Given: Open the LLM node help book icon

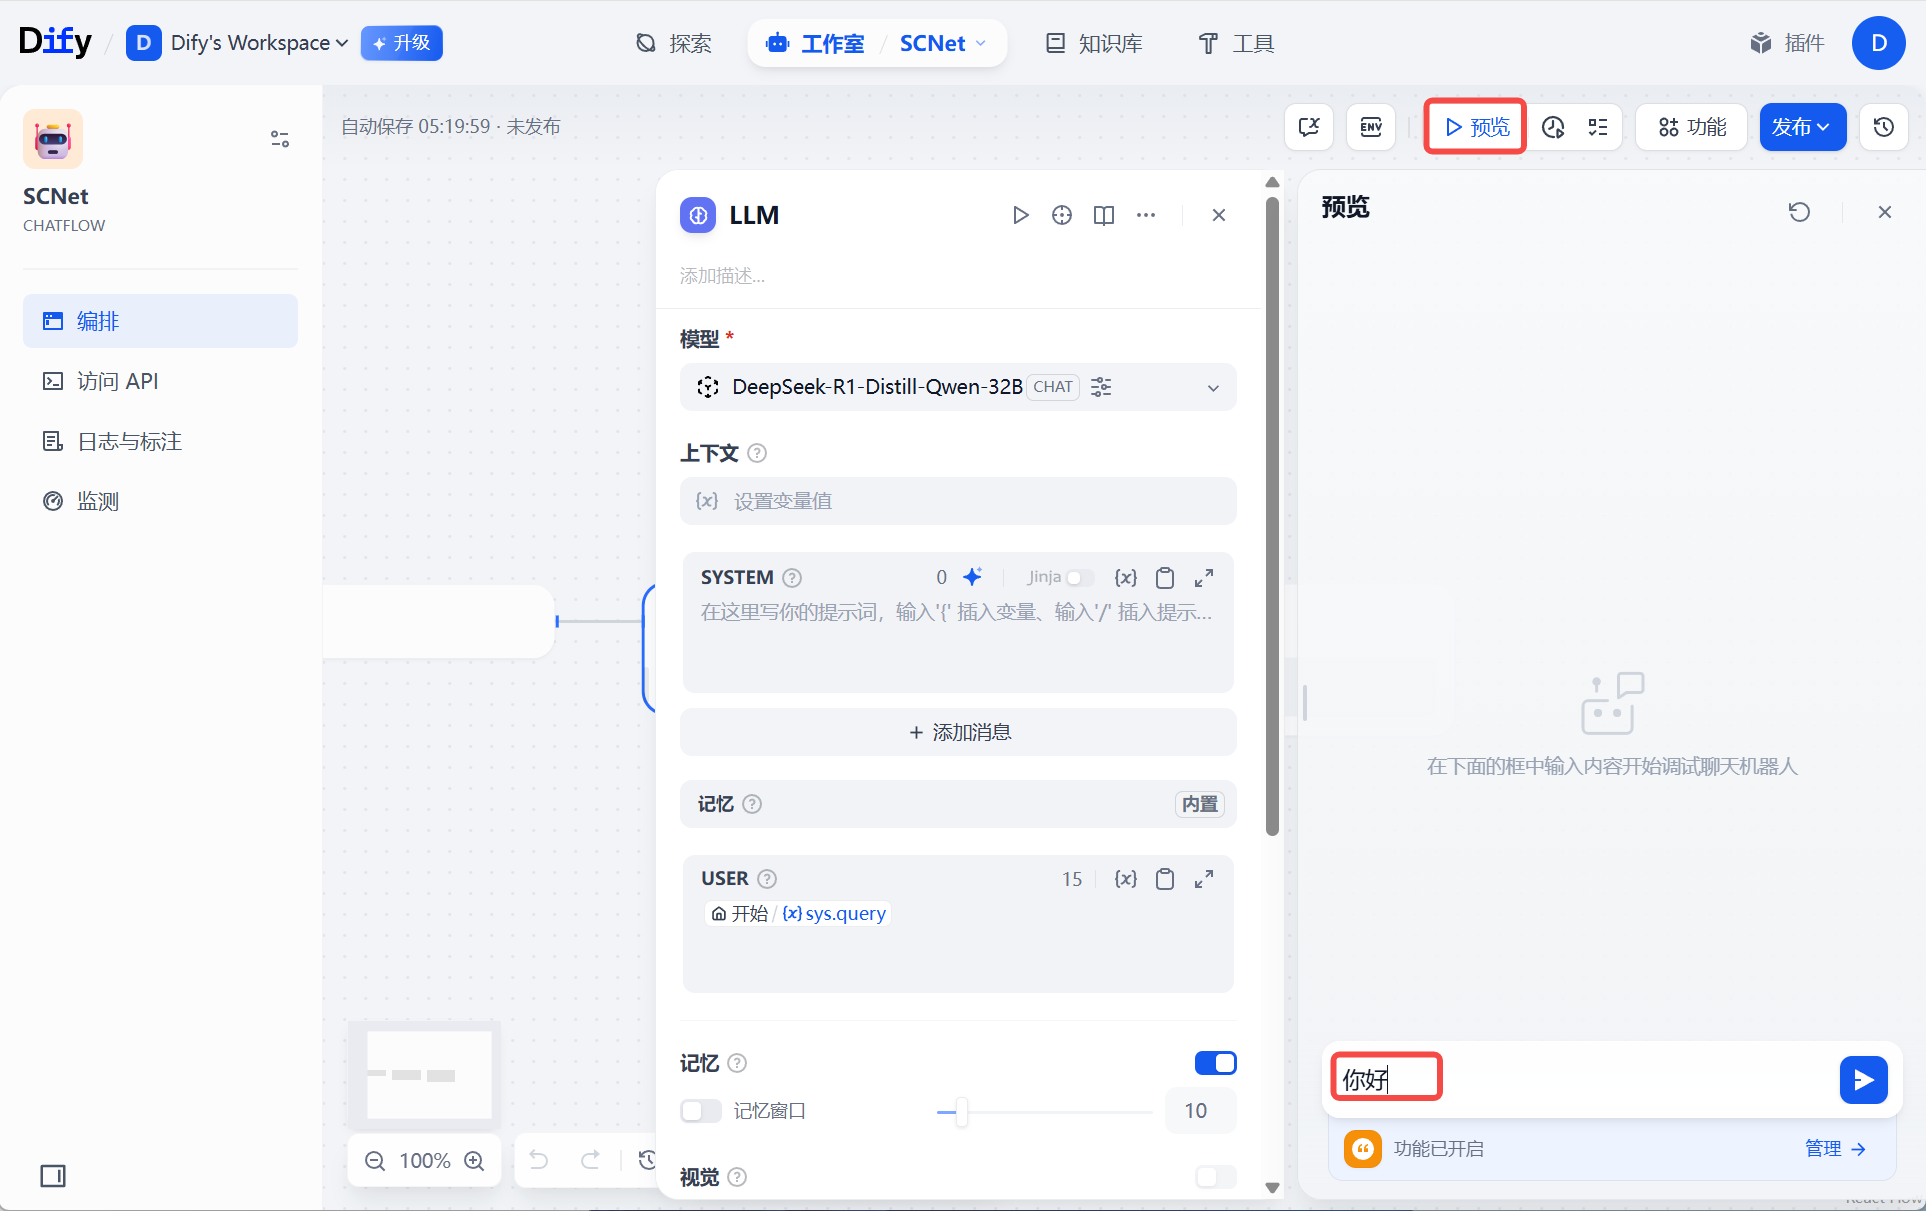Looking at the screenshot, I should [x=1103, y=215].
